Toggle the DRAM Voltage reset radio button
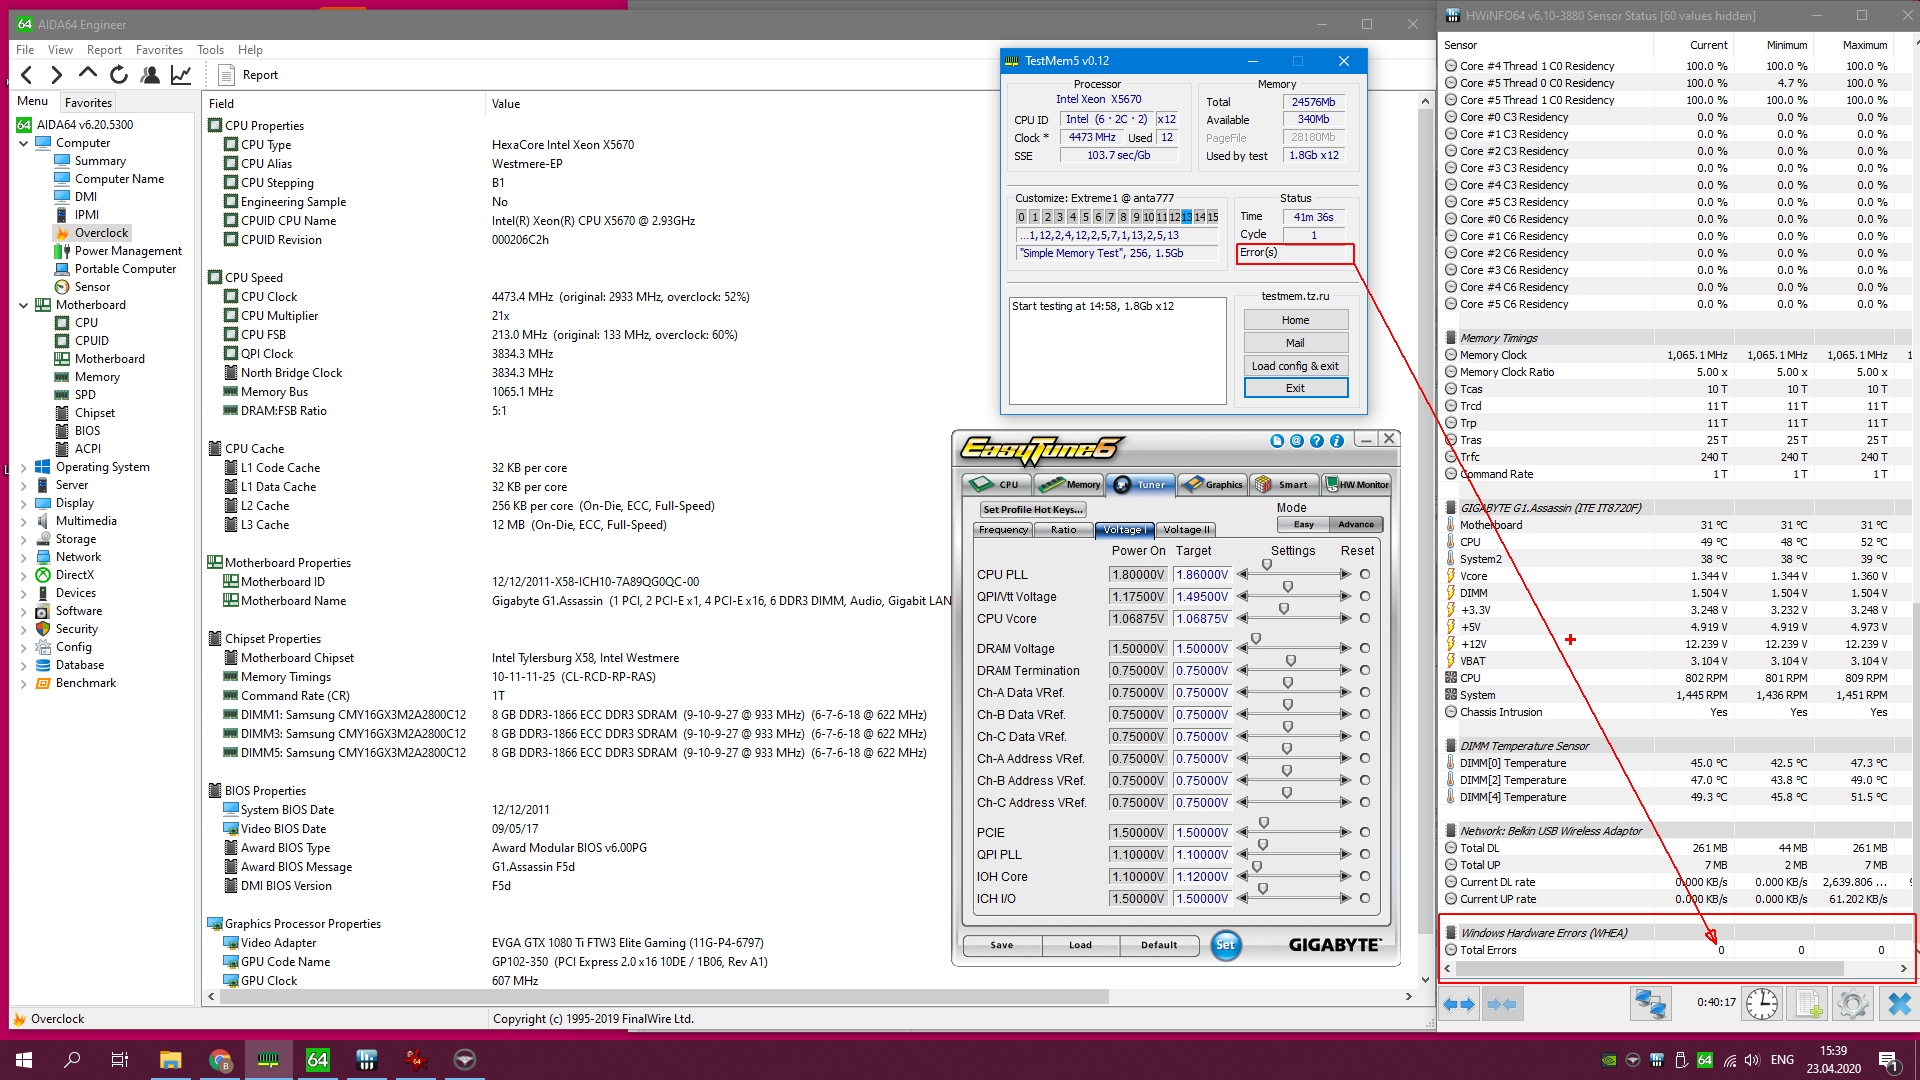1920x1080 pixels. pyautogui.click(x=1364, y=649)
